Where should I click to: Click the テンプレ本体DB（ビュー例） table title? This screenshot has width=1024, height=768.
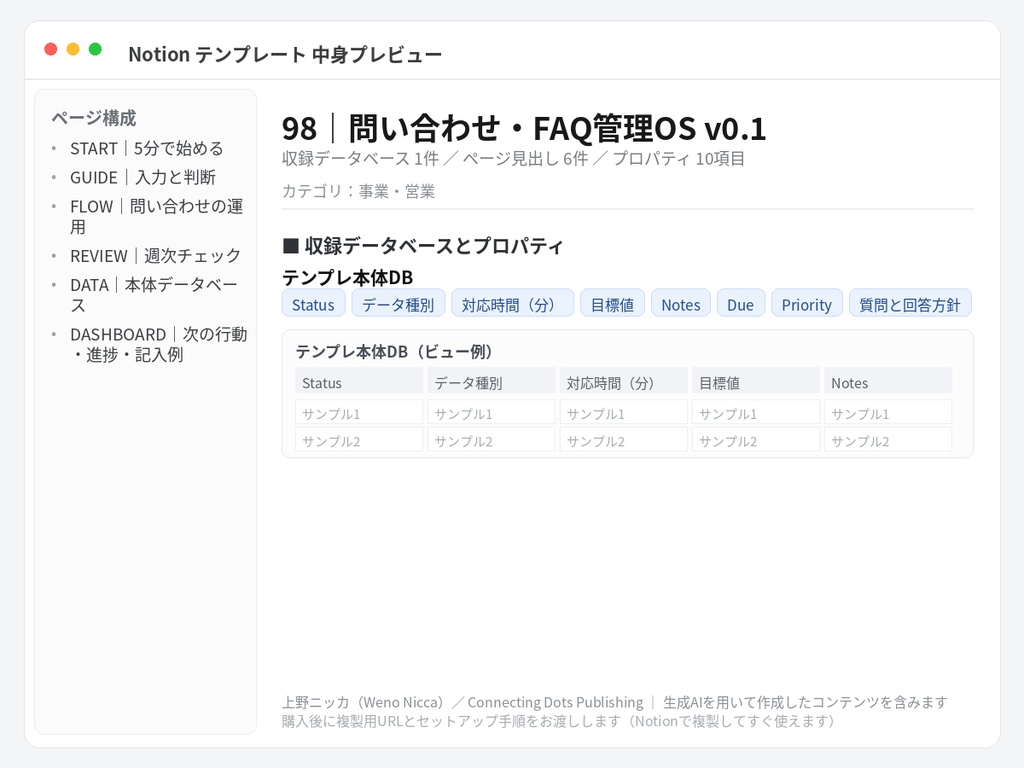[394, 351]
